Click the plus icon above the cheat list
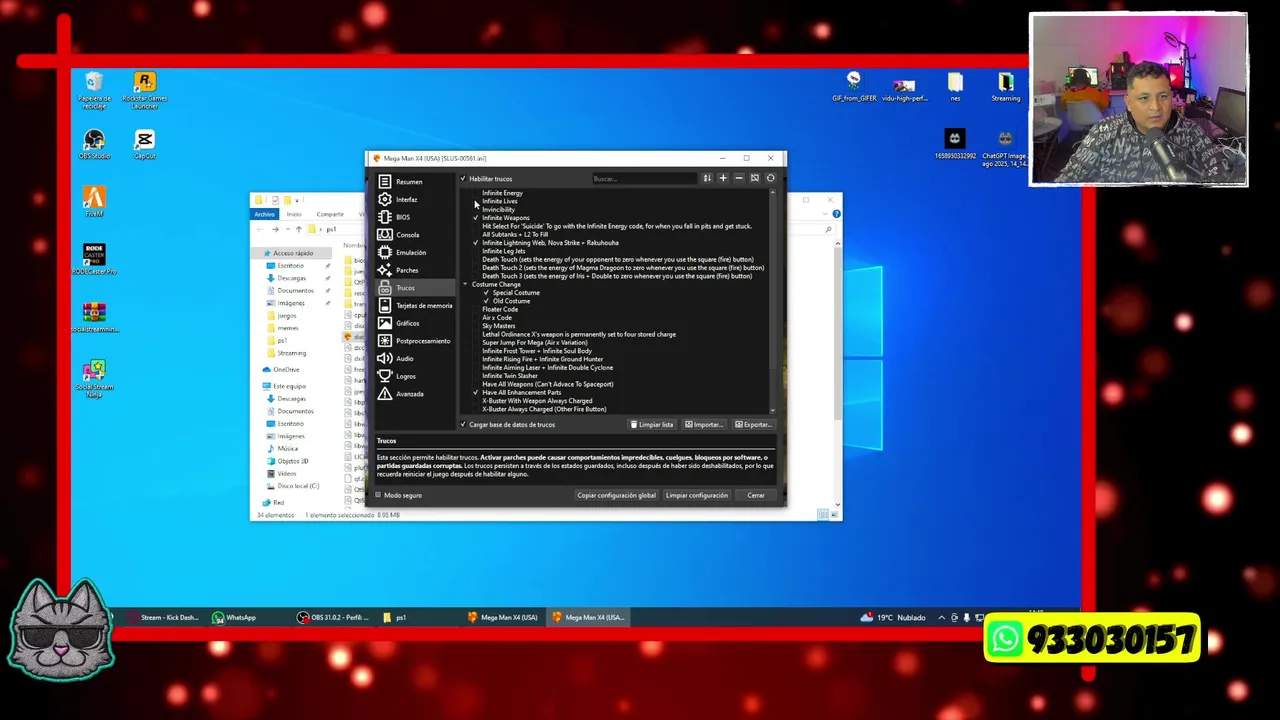The image size is (1280, 720). pyautogui.click(x=723, y=178)
